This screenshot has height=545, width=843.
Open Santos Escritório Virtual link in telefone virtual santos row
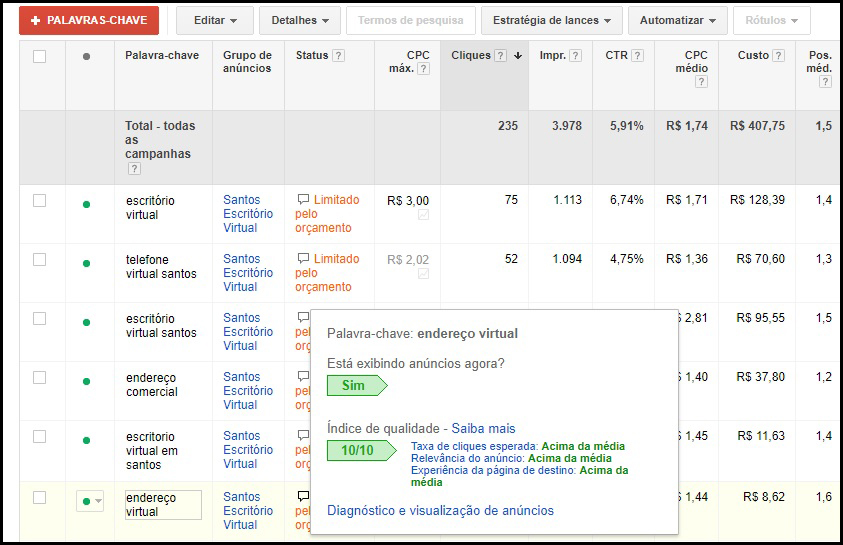click(248, 272)
